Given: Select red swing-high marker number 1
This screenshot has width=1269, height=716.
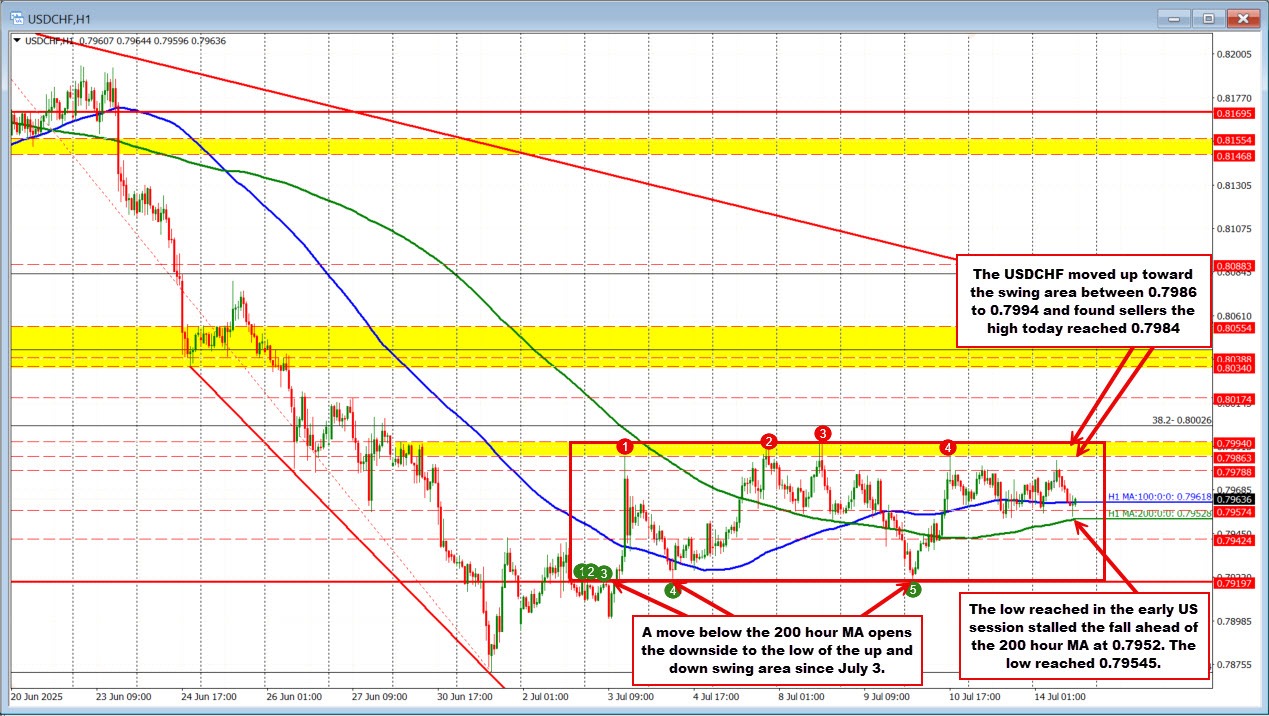Looking at the screenshot, I should [x=625, y=445].
